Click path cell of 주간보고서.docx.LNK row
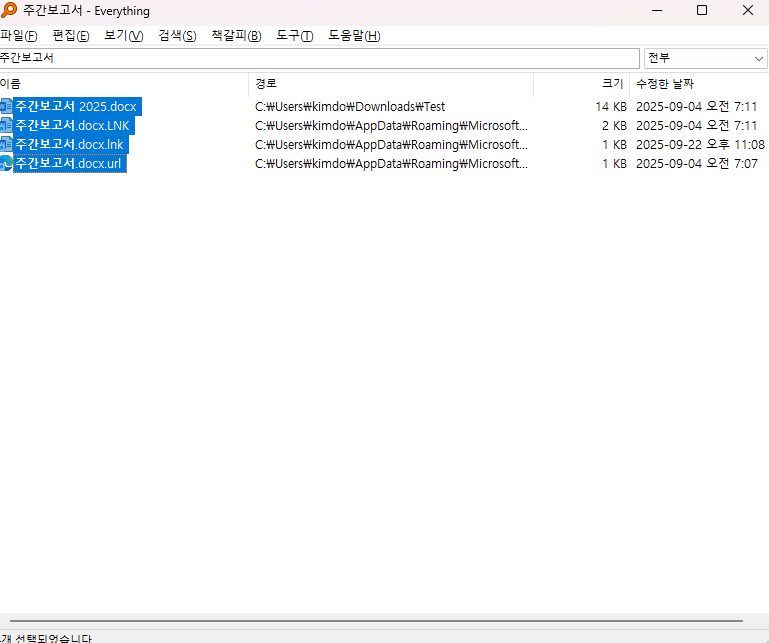The width and height of the screenshot is (769, 643). 391,126
